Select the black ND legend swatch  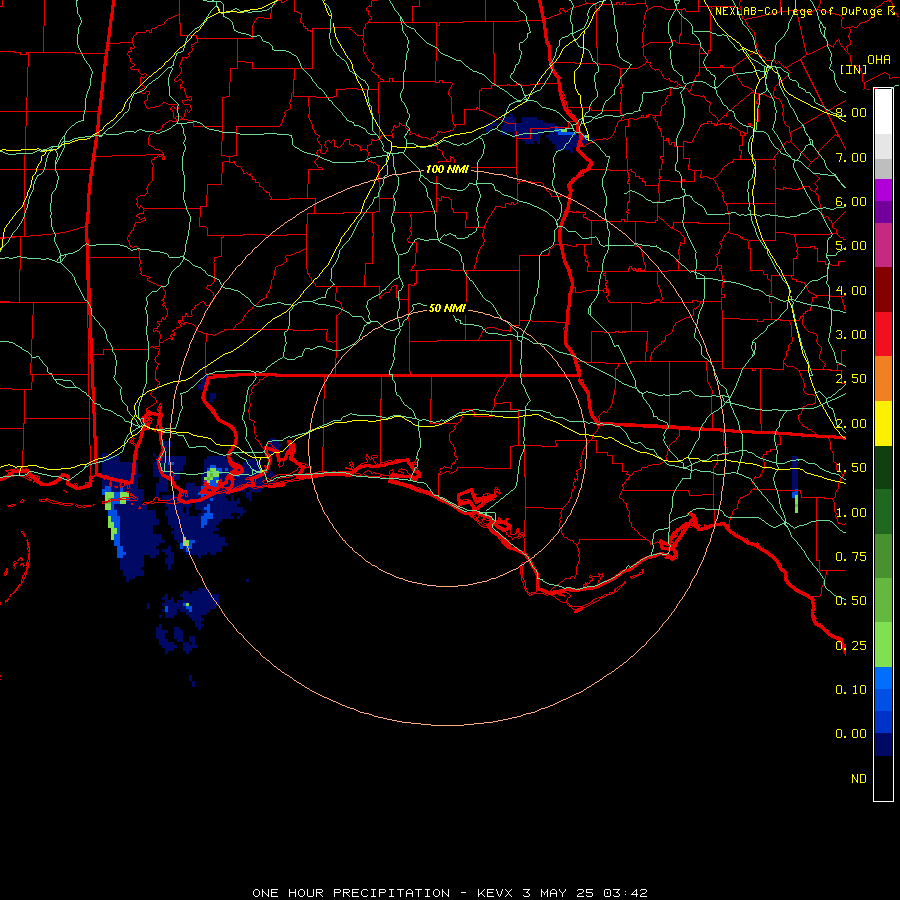pyautogui.click(x=883, y=778)
